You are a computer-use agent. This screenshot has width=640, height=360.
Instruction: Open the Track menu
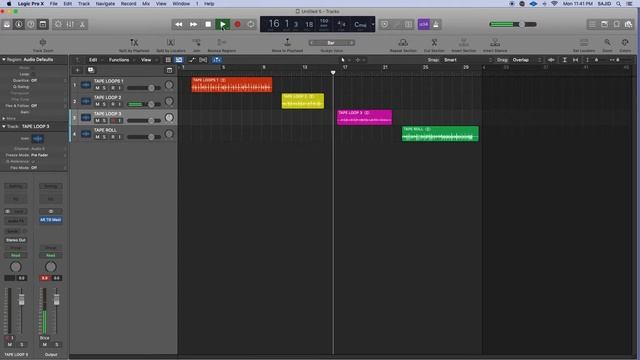tap(84, 4)
